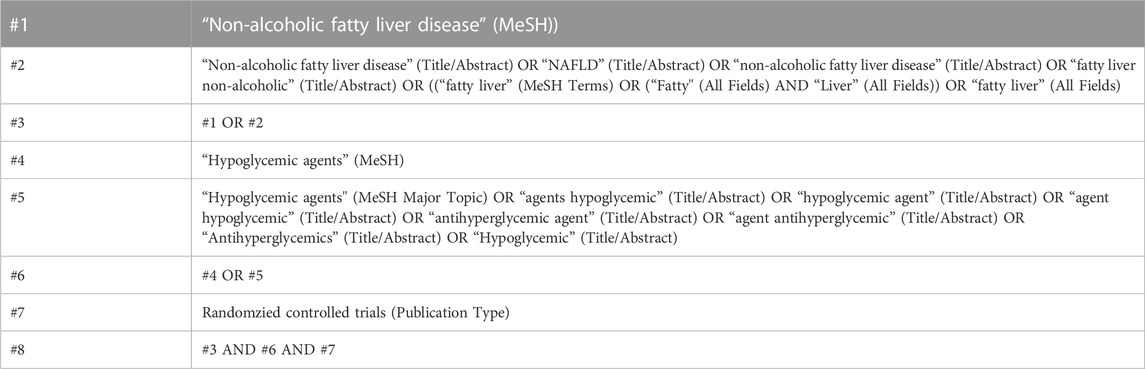Image resolution: width=1145 pixels, height=369 pixels.
Task: Click the #6 row label cell
Action: pyautogui.click(x=96, y=275)
